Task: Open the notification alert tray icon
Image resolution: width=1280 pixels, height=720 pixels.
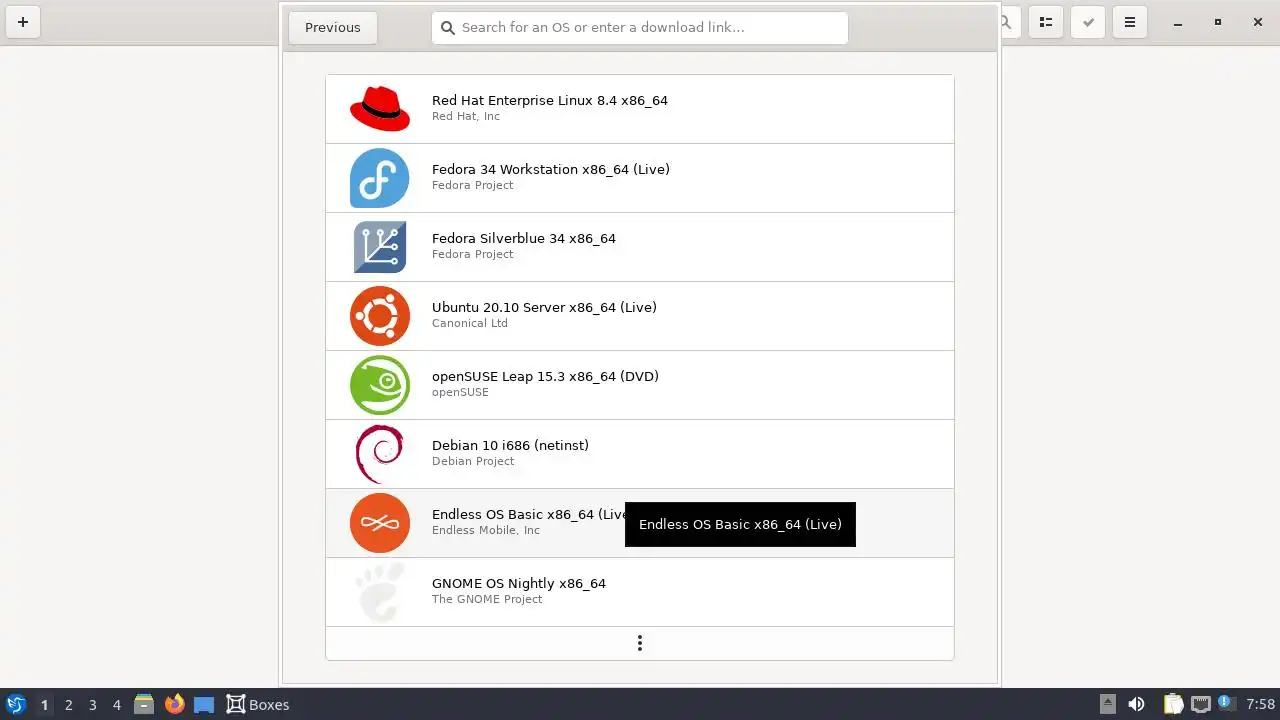Action: 1225,705
